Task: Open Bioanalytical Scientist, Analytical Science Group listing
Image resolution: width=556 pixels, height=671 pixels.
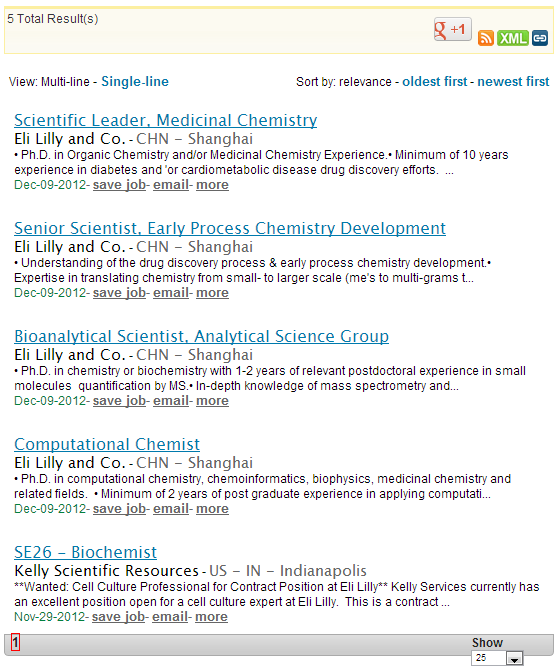Action: [202, 336]
